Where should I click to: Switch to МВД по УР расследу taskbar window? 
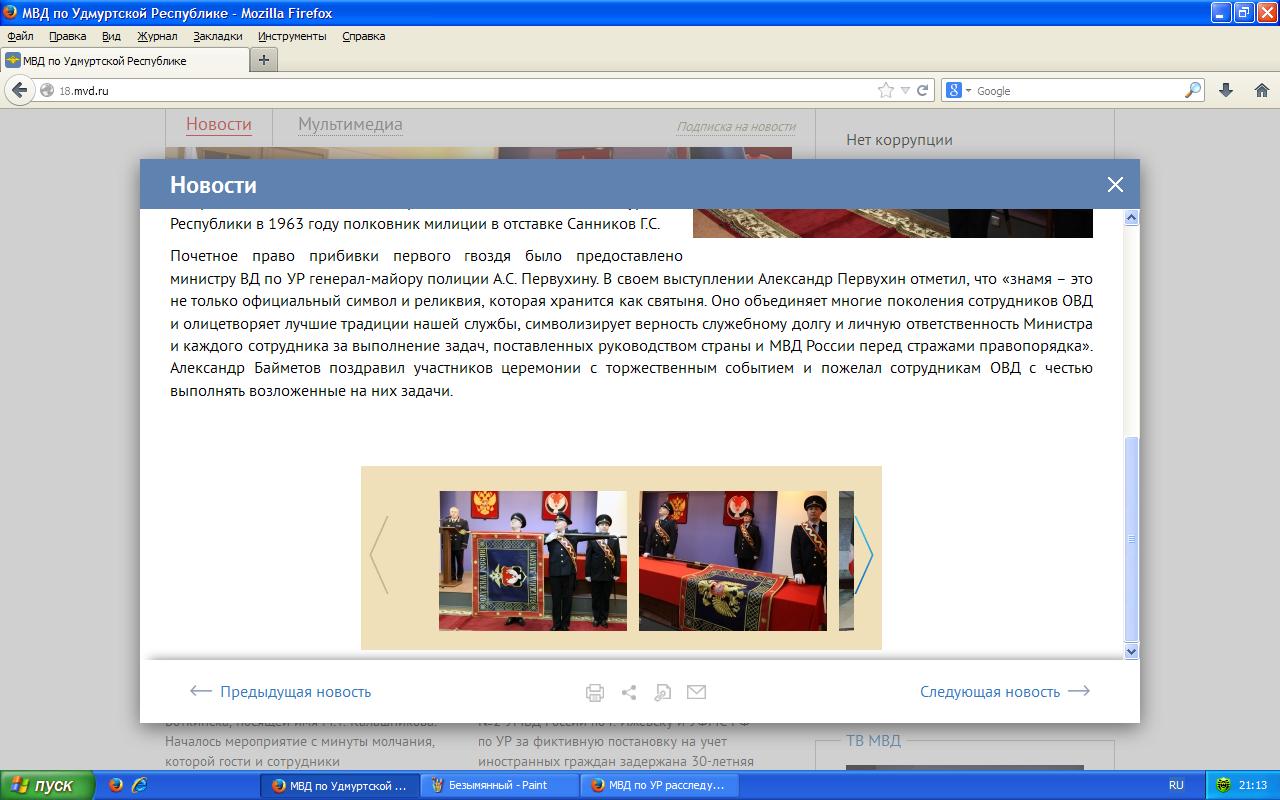659,785
